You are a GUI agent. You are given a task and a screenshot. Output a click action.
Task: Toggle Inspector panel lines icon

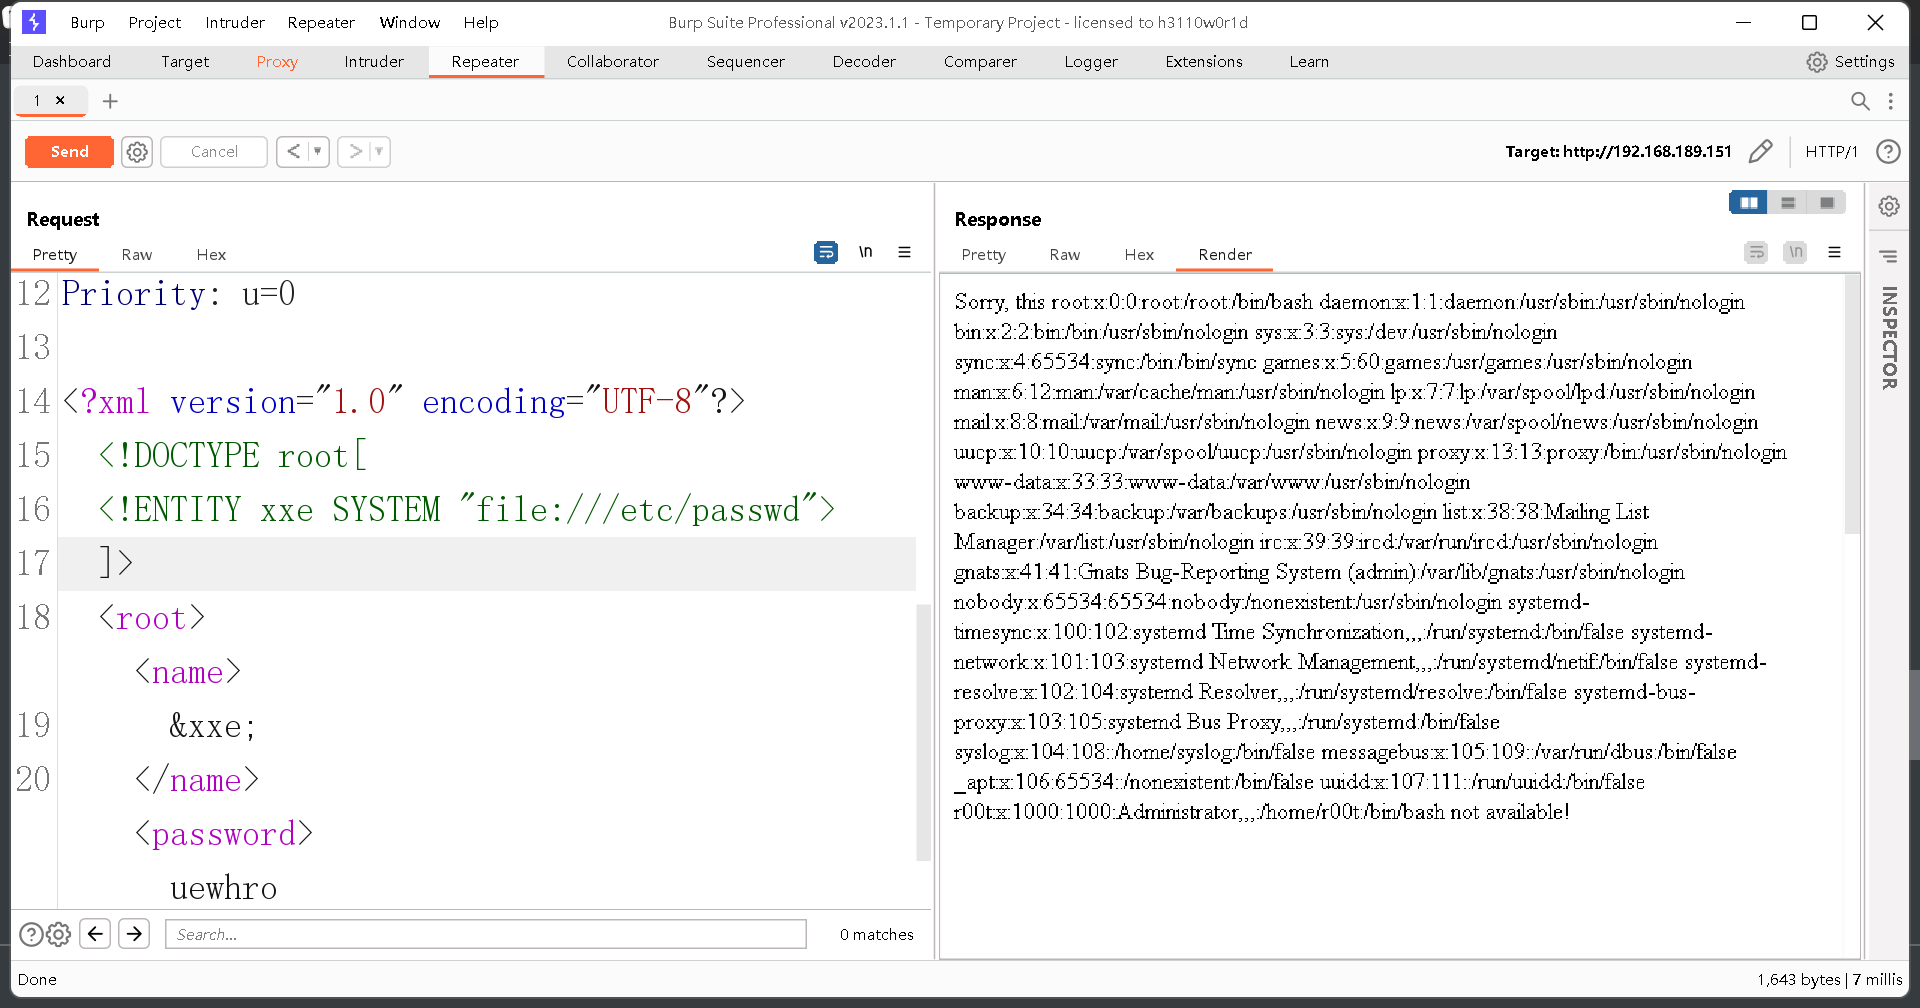click(x=1888, y=256)
